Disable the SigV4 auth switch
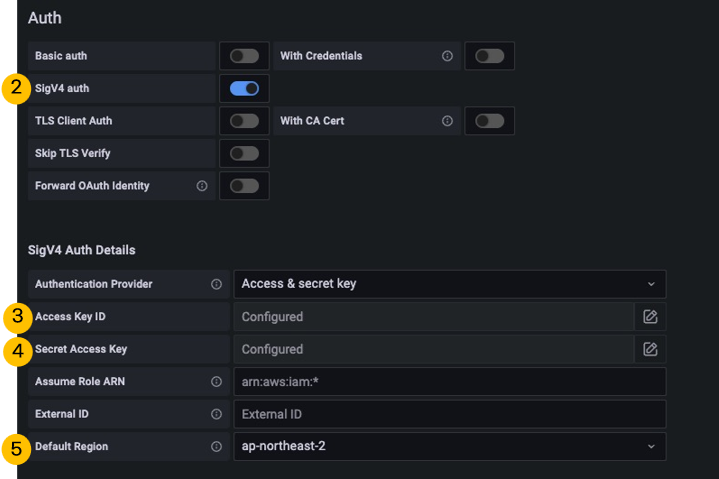This screenshot has height=479, width=719. click(244, 88)
